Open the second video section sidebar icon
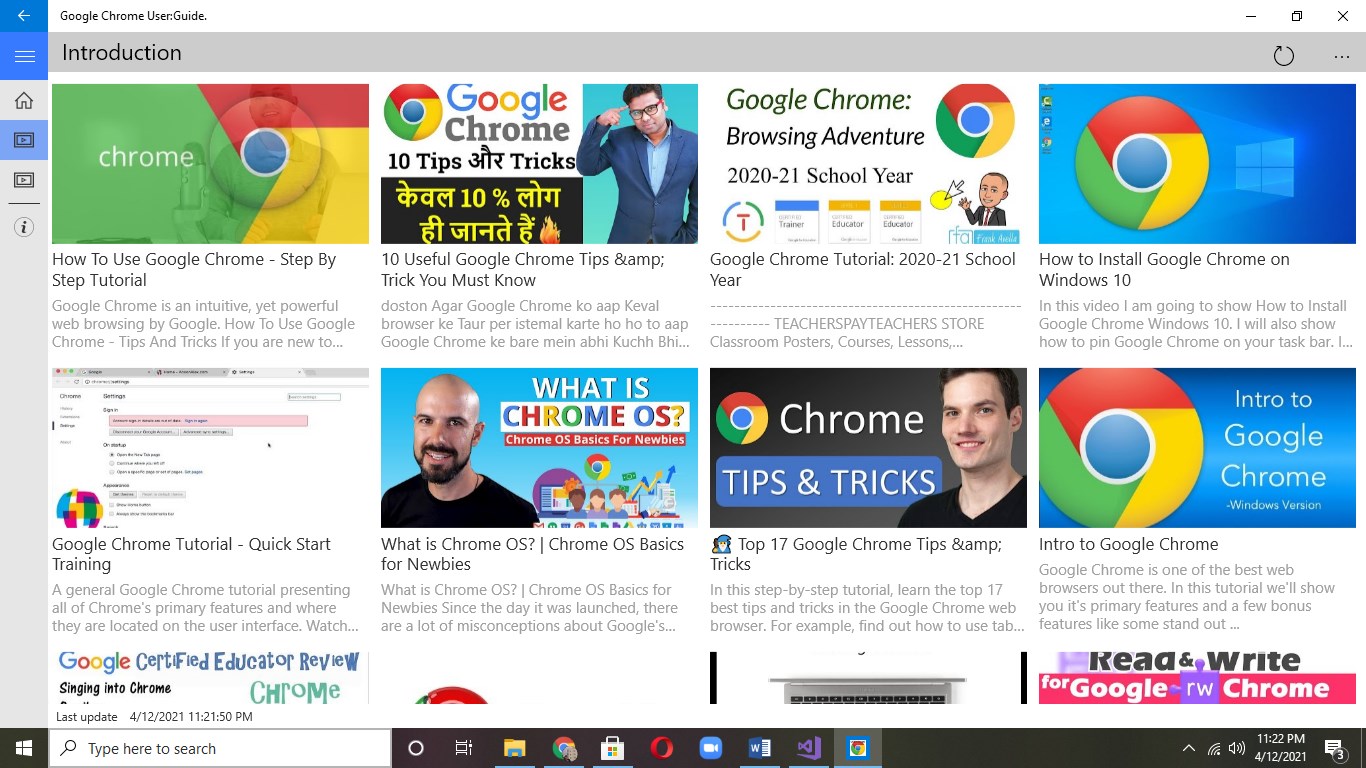 (x=24, y=180)
